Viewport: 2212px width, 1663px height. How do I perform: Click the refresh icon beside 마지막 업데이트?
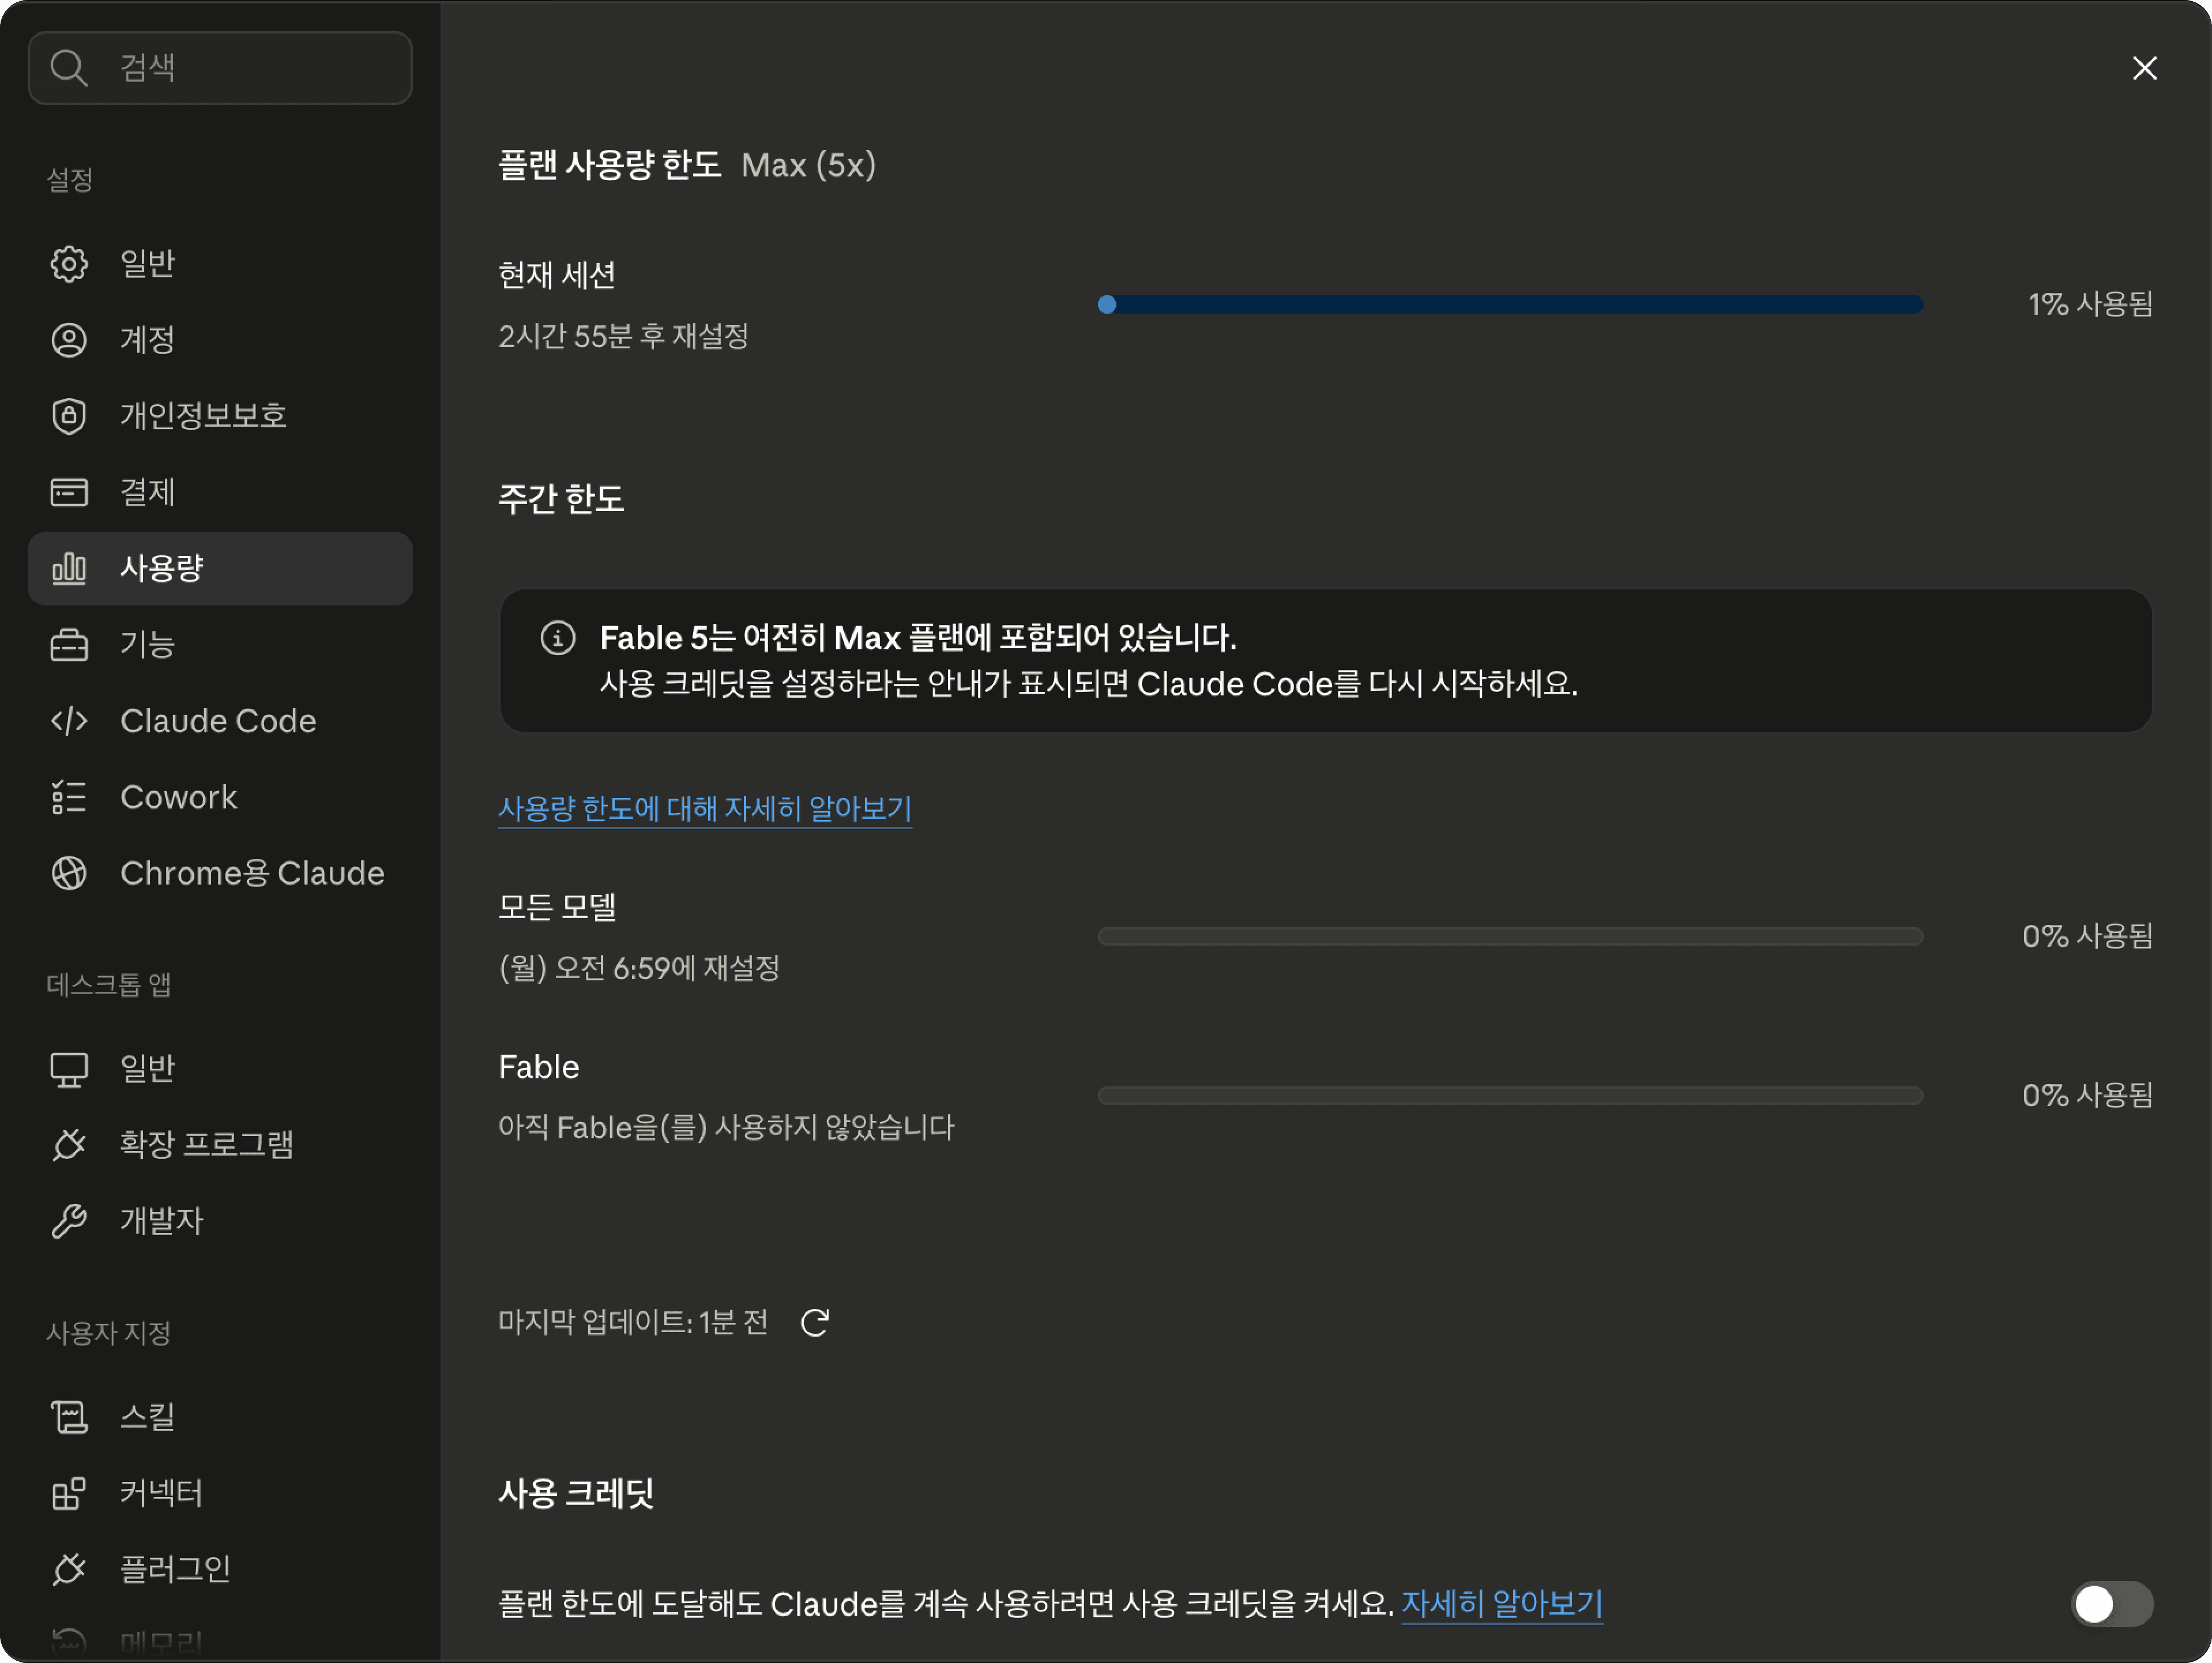pyautogui.click(x=815, y=1323)
